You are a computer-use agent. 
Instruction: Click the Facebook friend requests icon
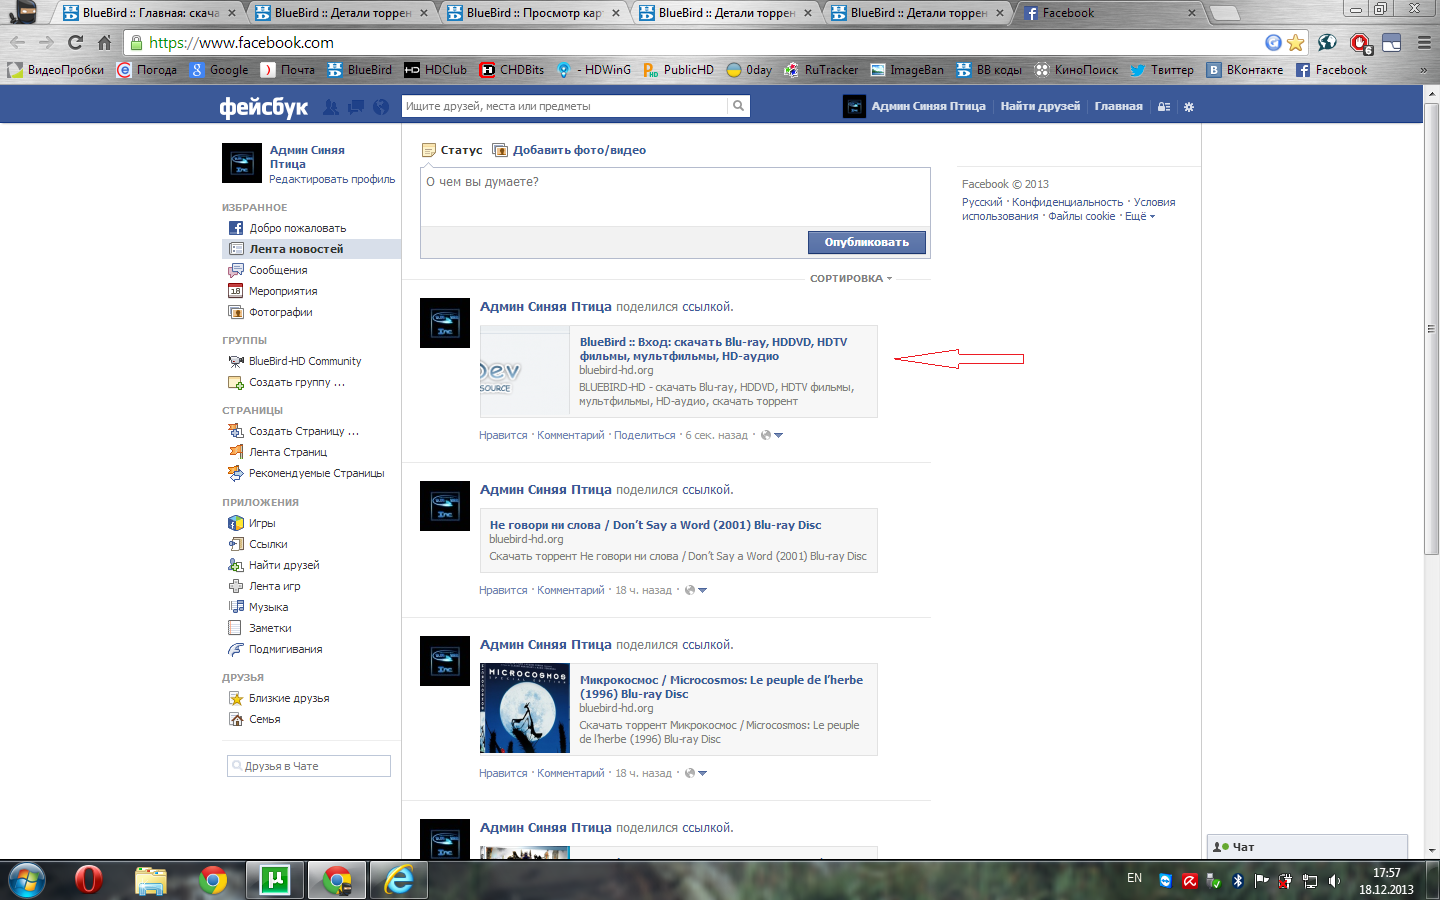tap(331, 107)
